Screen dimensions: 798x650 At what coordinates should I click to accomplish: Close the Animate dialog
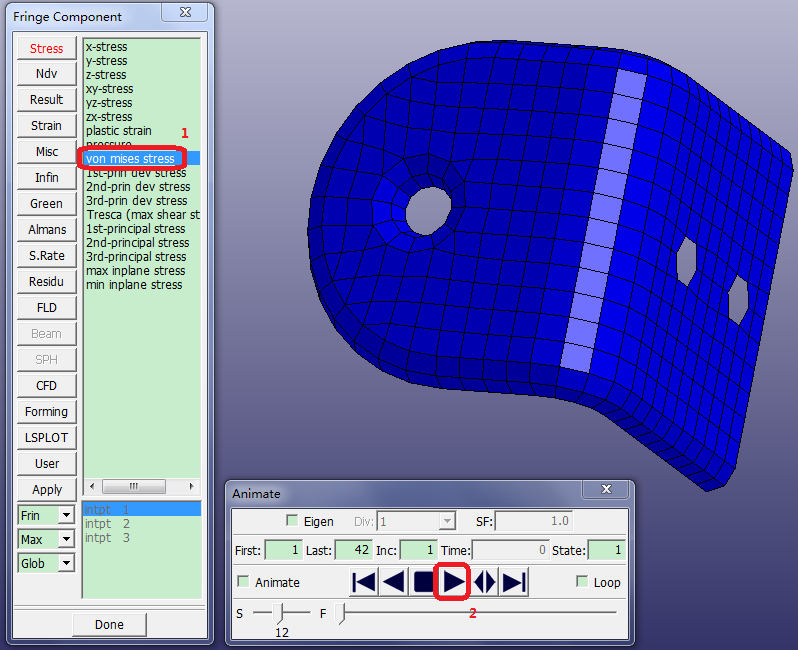coord(606,490)
